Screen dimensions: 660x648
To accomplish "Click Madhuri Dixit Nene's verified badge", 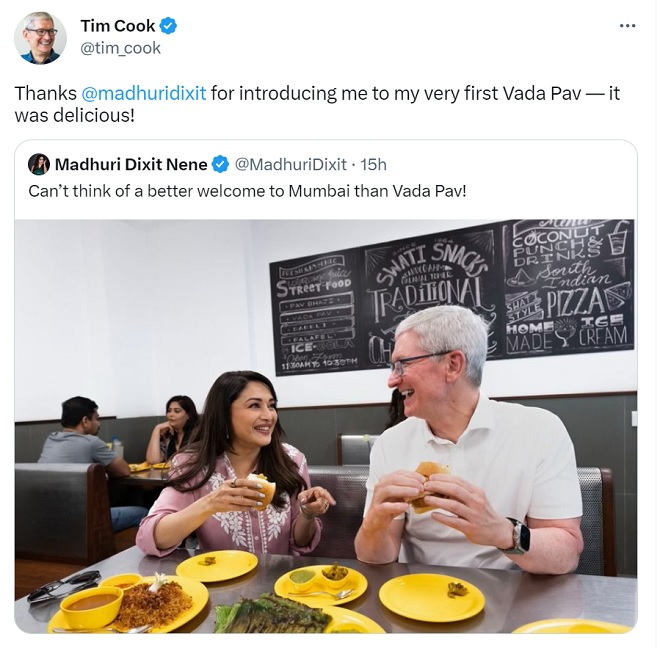I will pos(221,164).
